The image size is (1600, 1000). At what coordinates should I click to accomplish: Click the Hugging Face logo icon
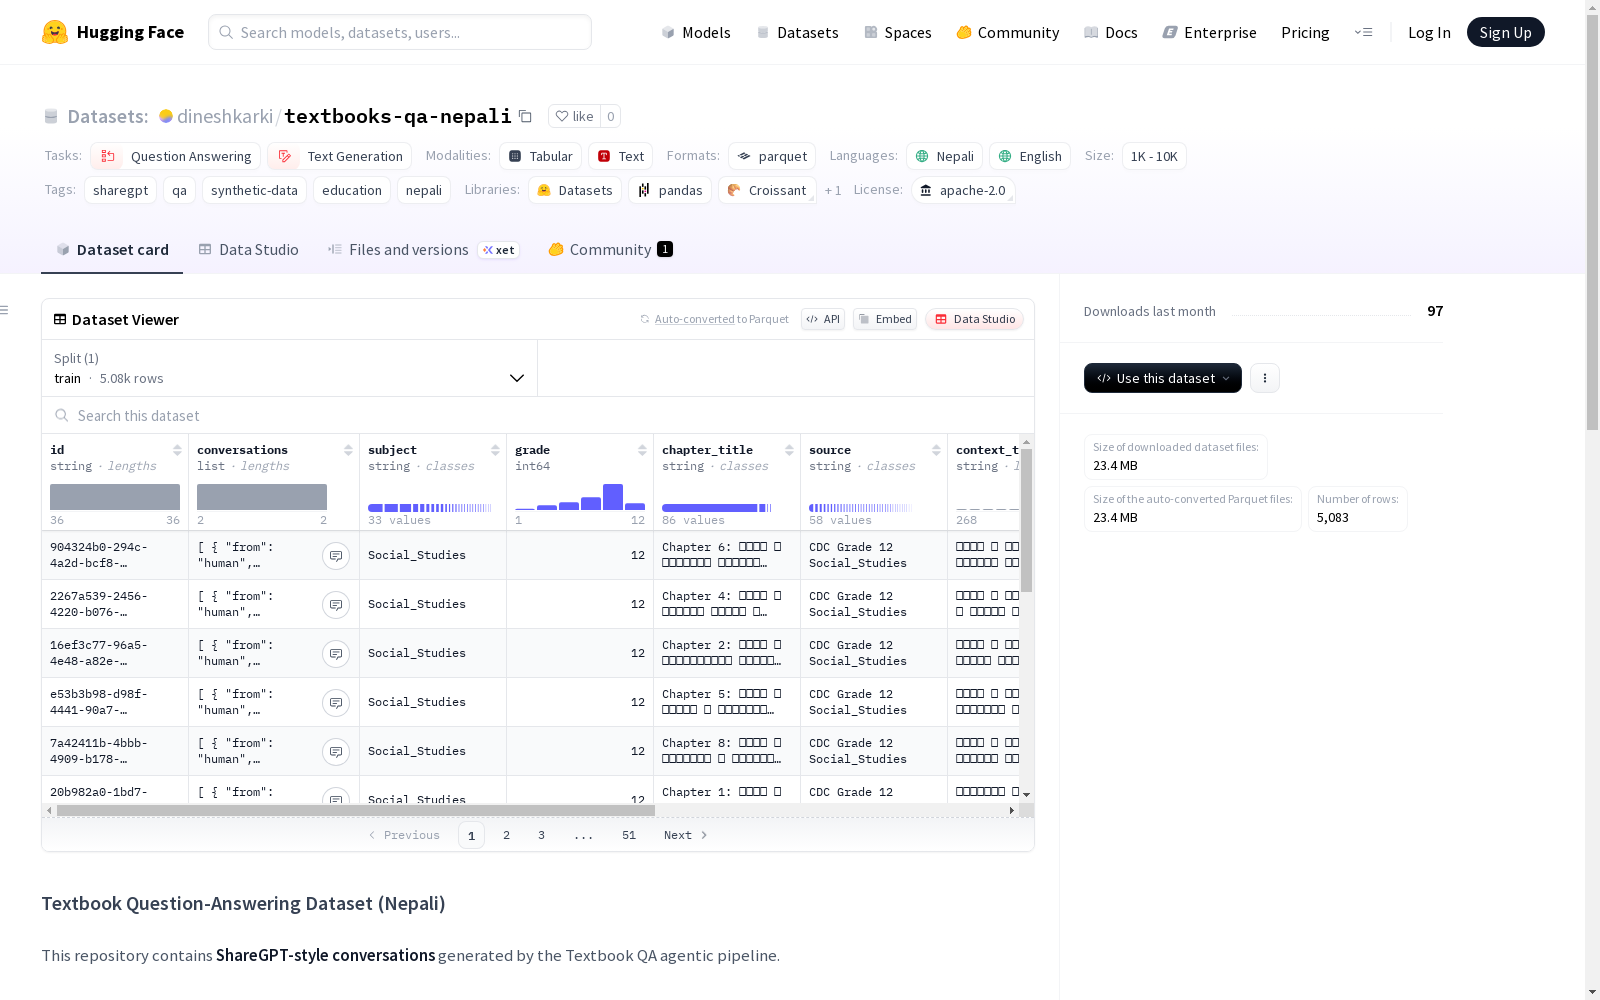pyautogui.click(x=55, y=32)
